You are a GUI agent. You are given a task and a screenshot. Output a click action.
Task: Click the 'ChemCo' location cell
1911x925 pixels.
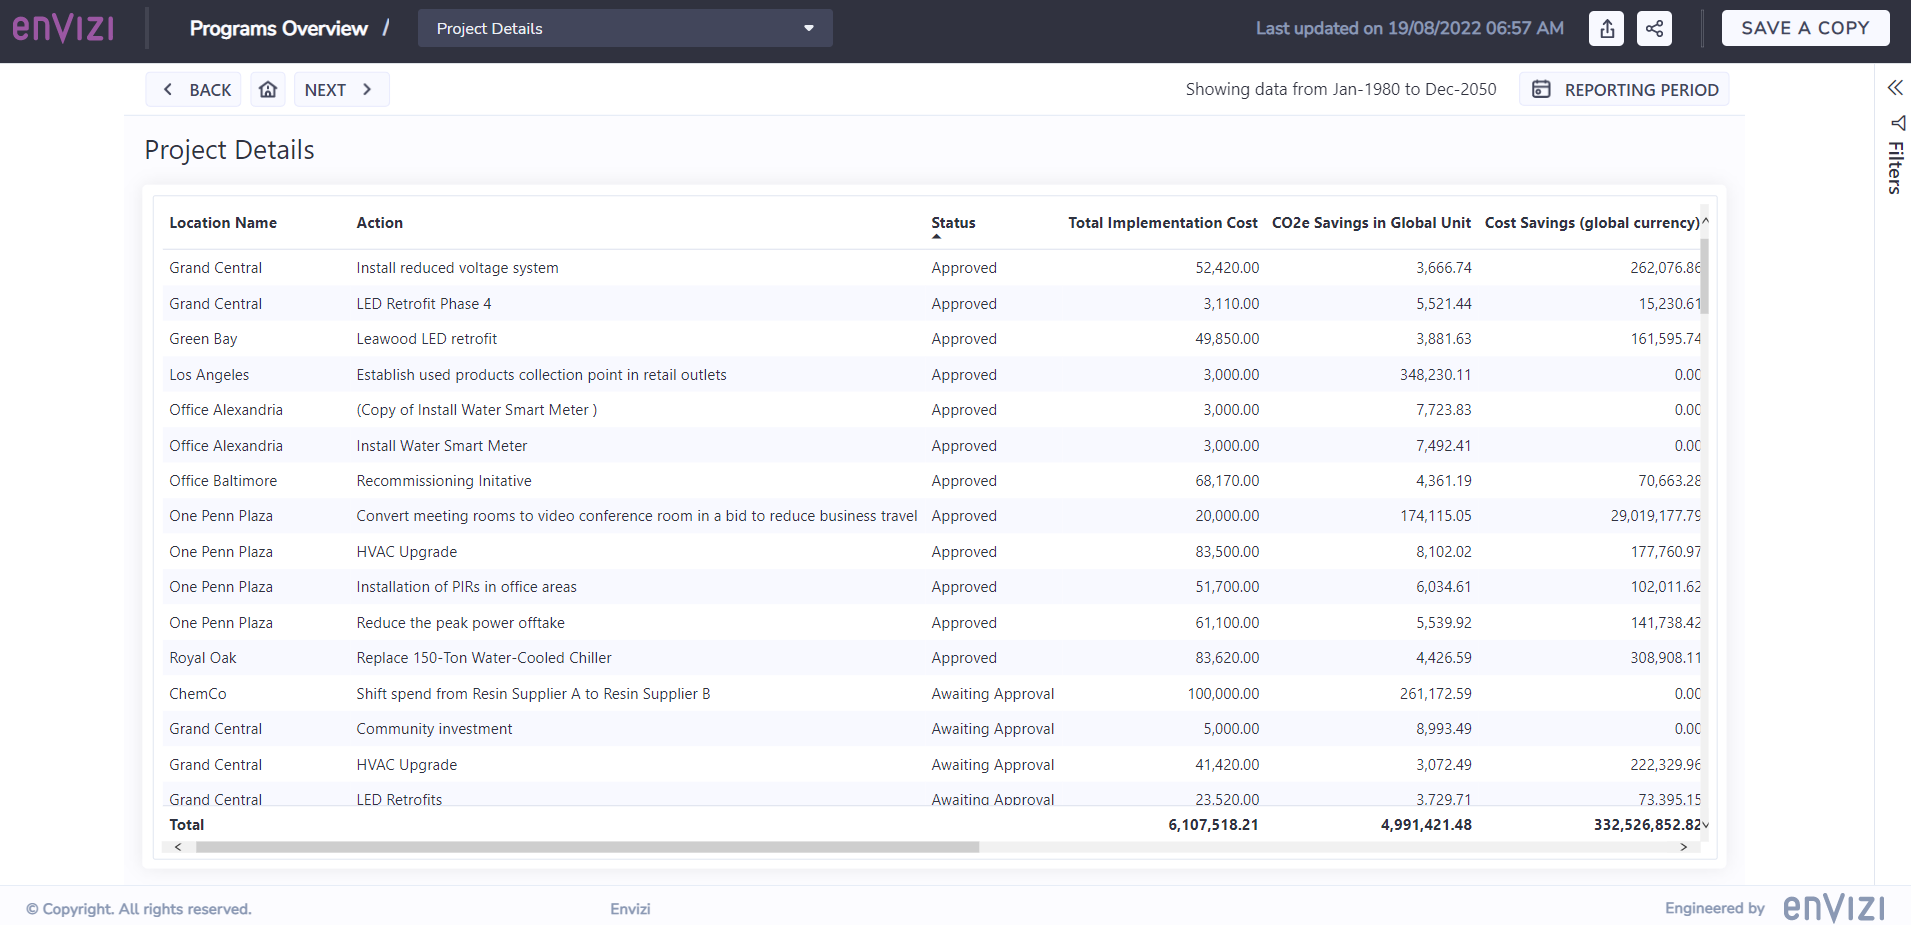[198, 694]
